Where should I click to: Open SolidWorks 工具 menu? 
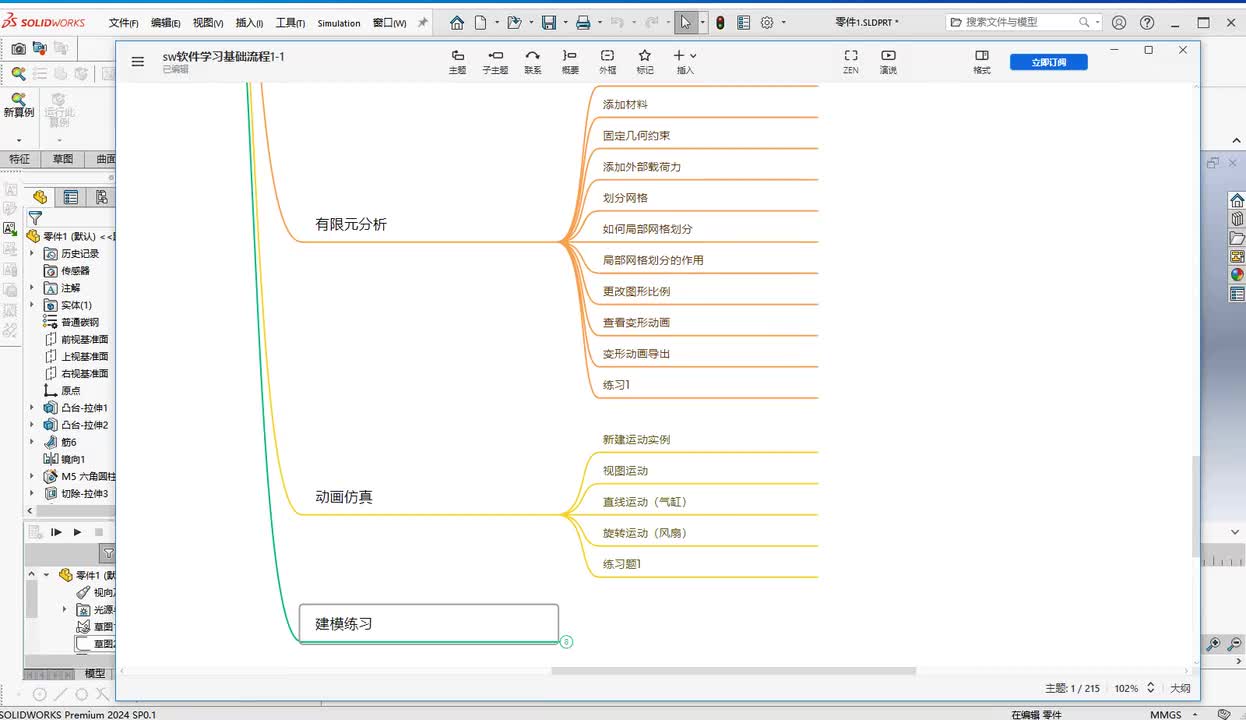[290, 23]
